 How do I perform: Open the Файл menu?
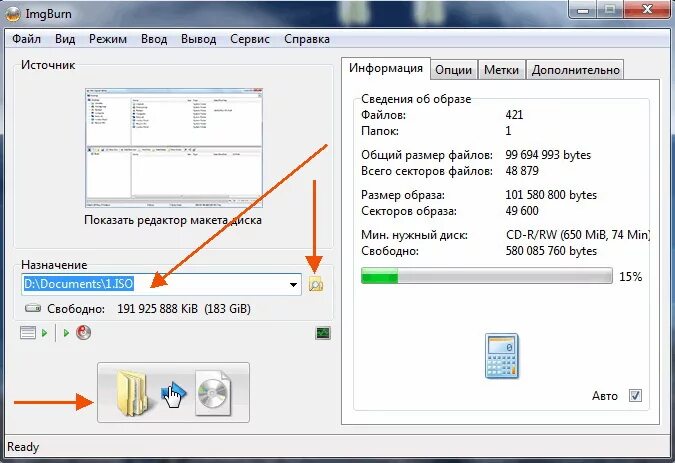pyautogui.click(x=26, y=39)
